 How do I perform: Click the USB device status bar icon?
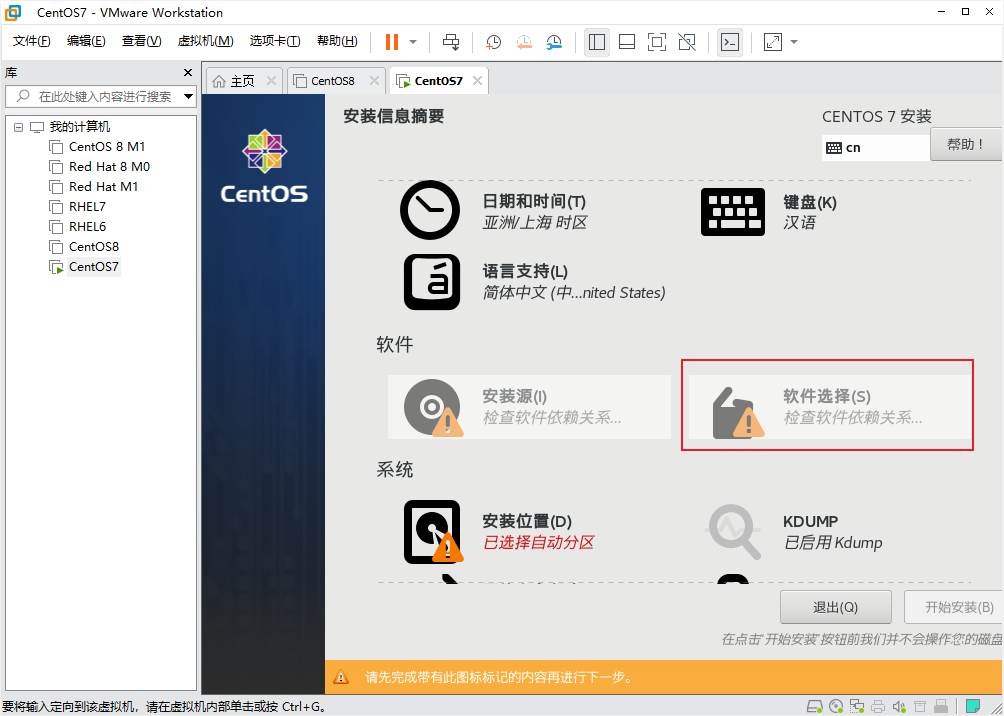tap(942, 706)
